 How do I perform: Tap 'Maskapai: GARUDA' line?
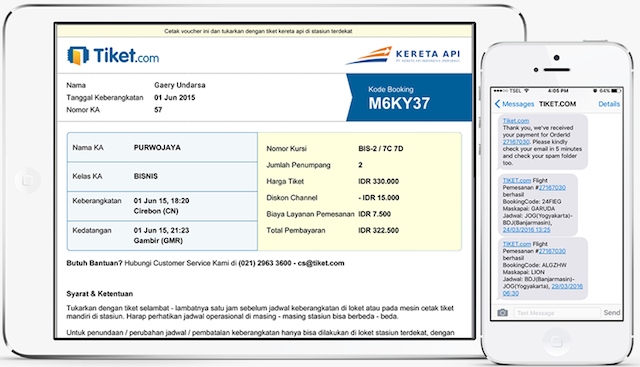(529, 209)
